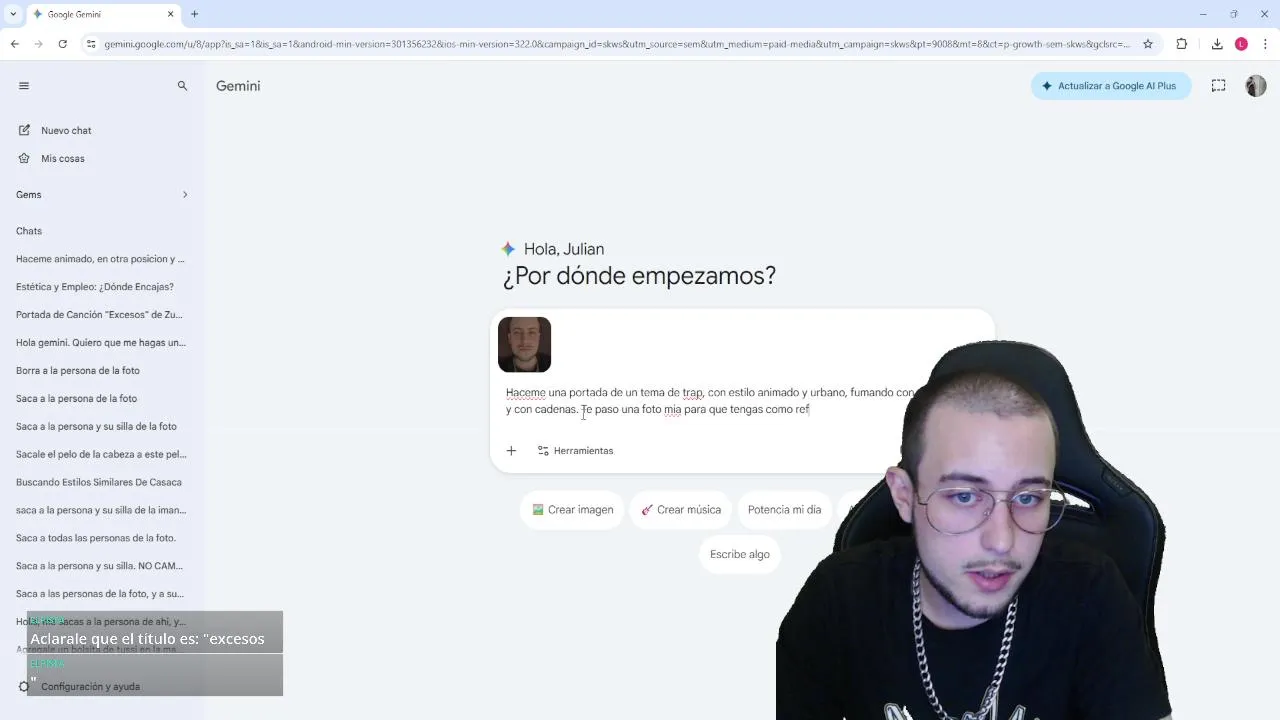
Task: Click the attached photo thumbnail in prompt
Action: [x=525, y=345]
